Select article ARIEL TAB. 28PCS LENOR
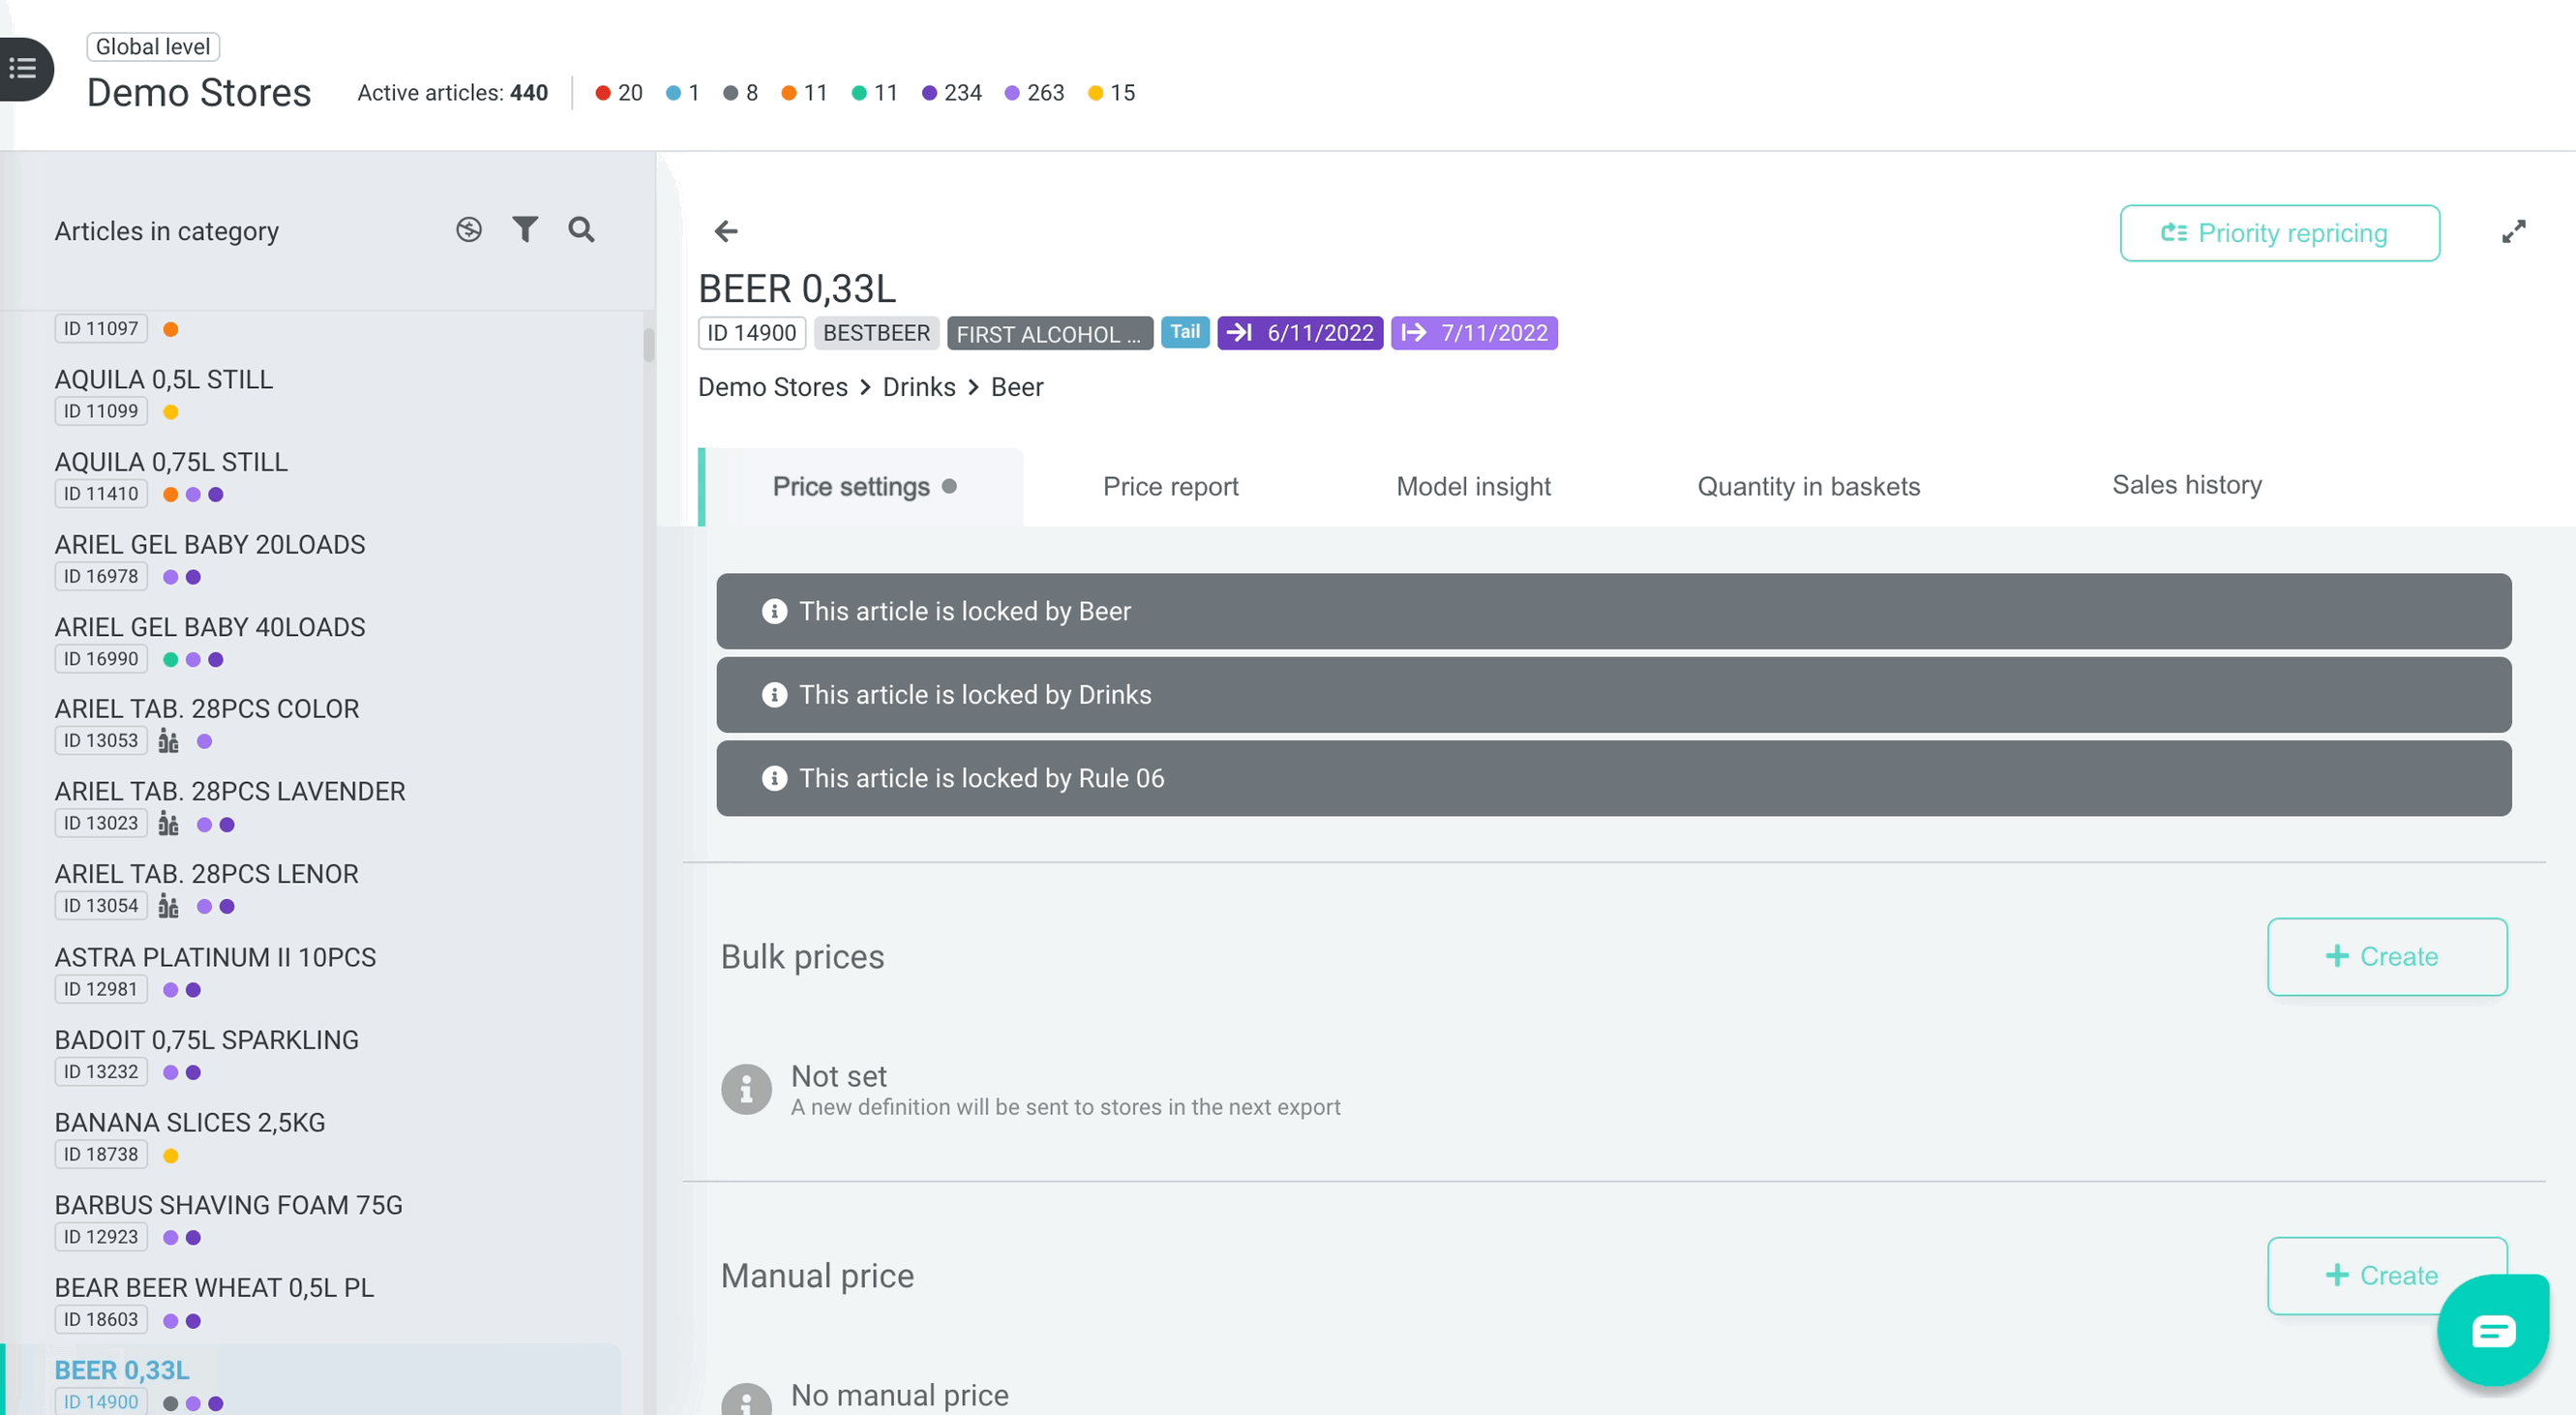2576x1415 pixels. (206, 874)
